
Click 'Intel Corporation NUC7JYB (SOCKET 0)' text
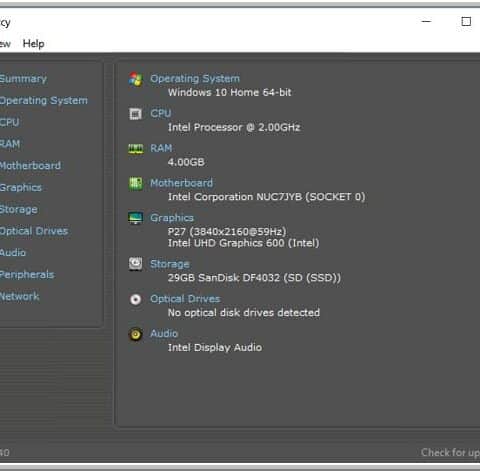pyautogui.click(x=267, y=197)
